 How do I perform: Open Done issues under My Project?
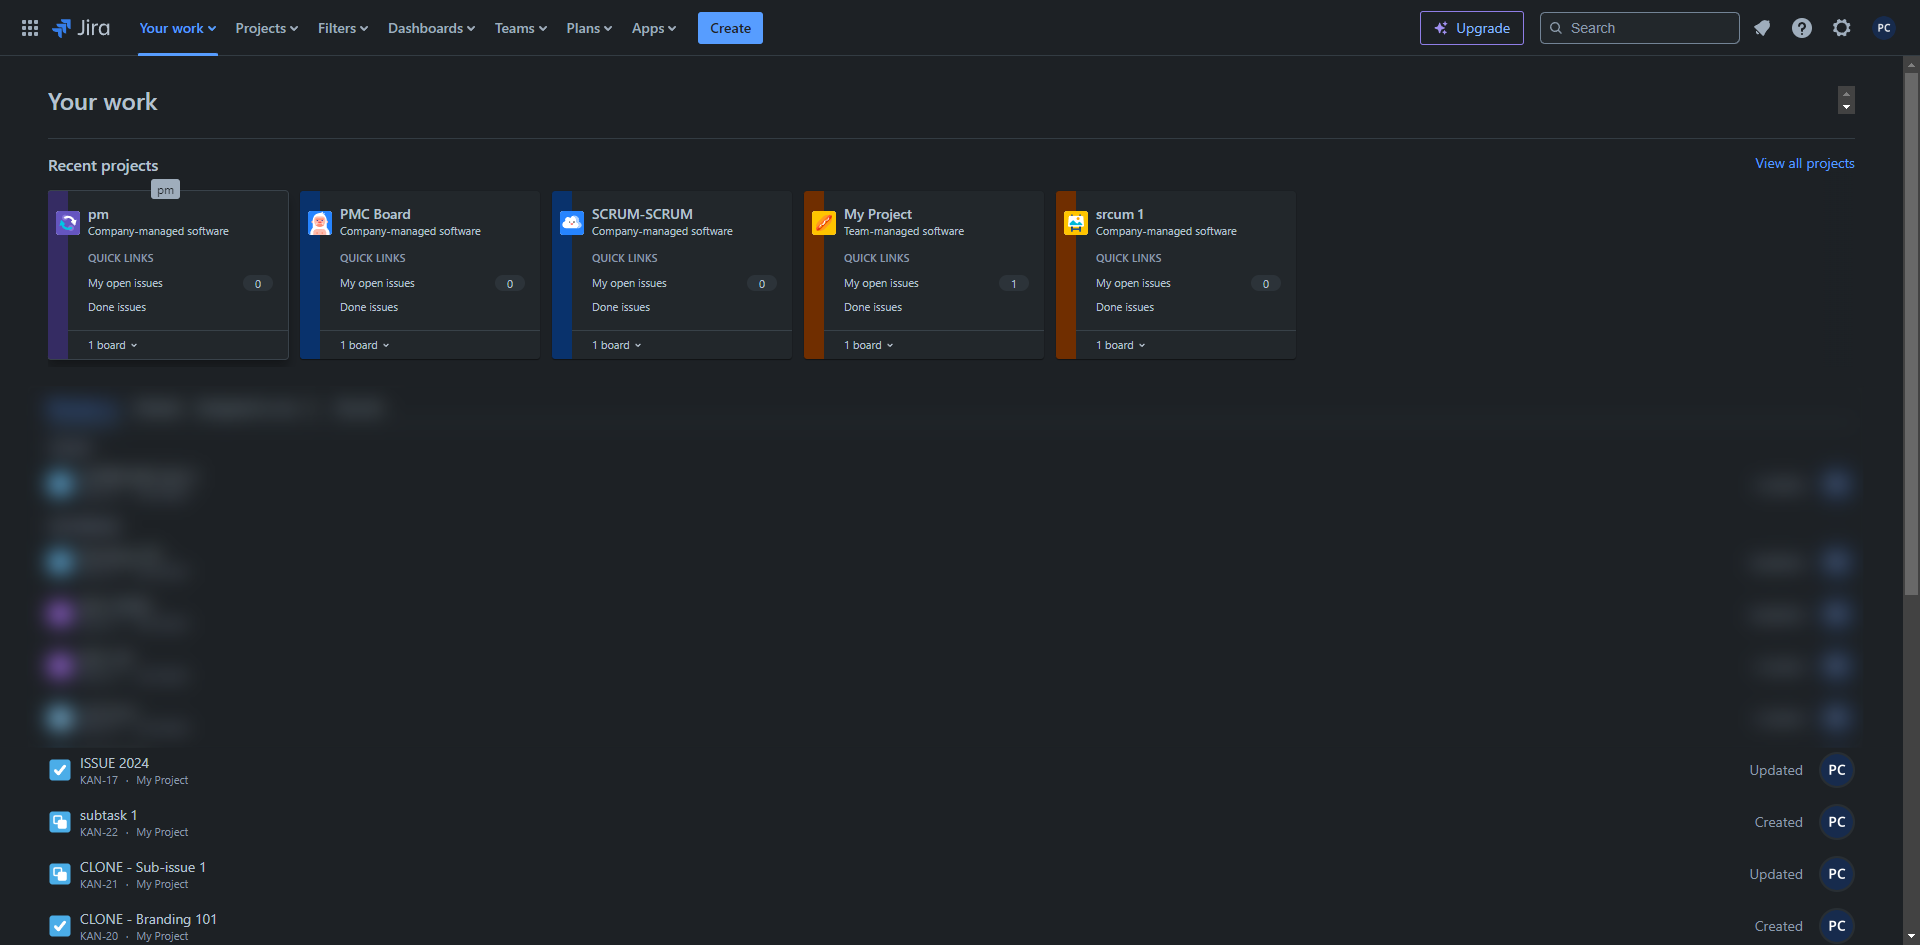pos(873,307)
